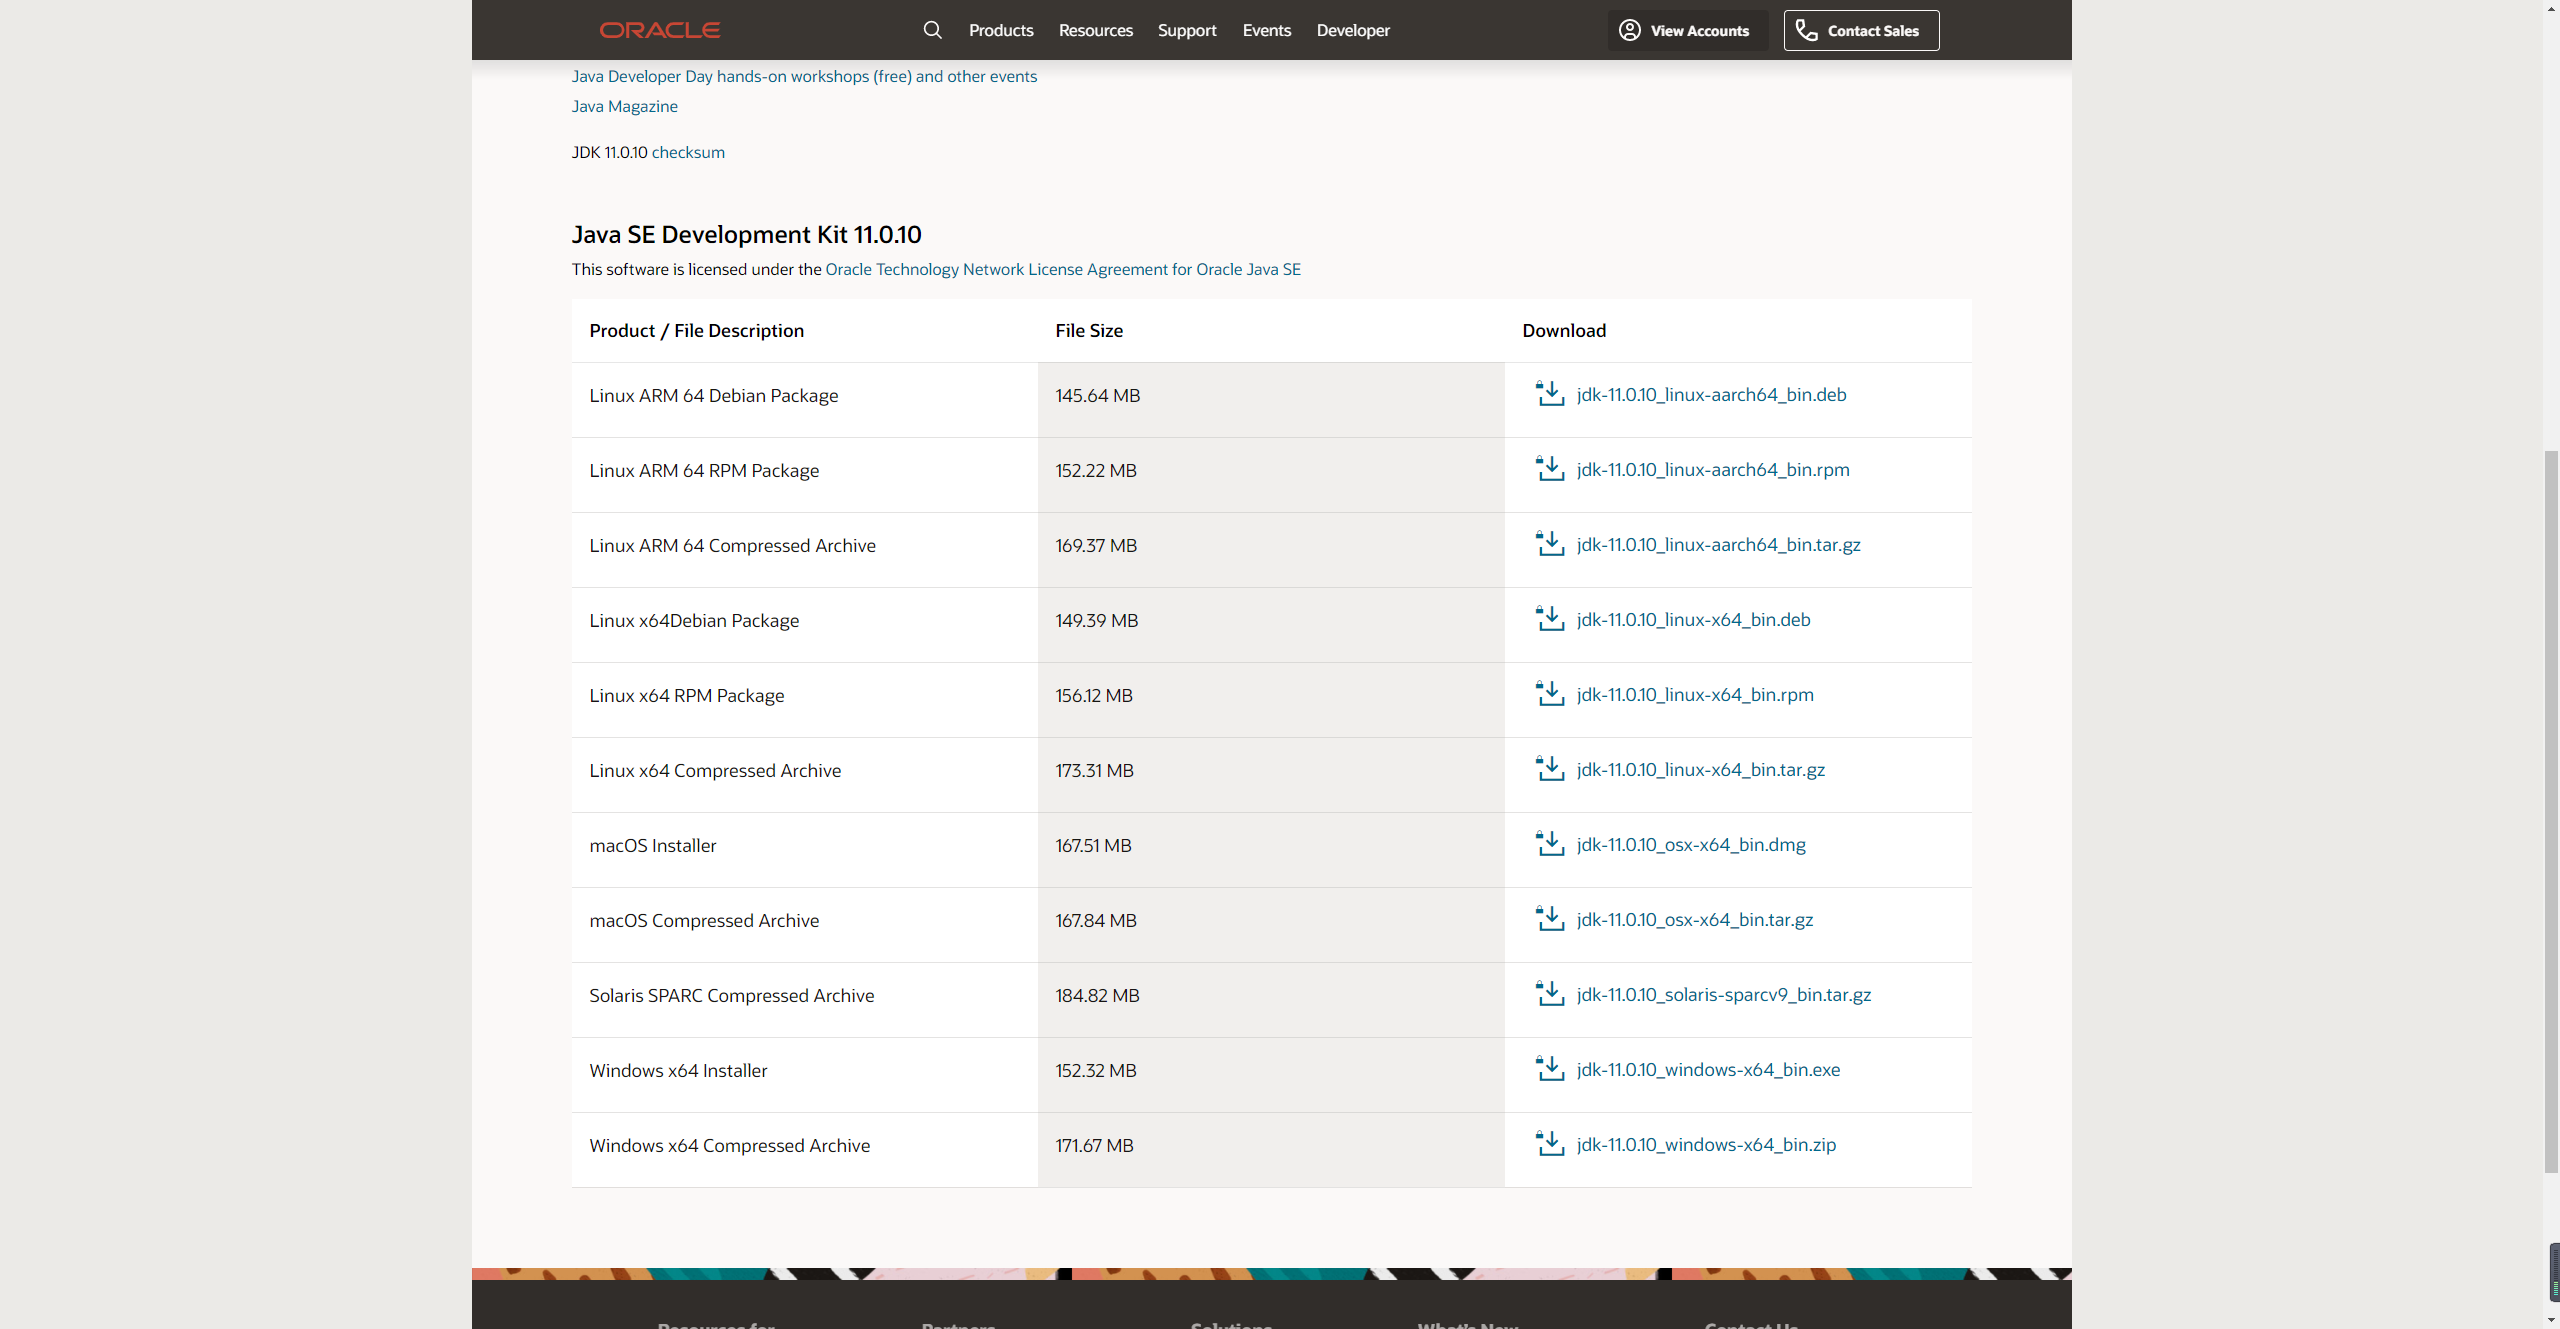Image resolution: width=2560 pixels, height=1329 pixels.
Task: Click download icon for linux-aarch64_bin.deb
Action: pos(1550,393)
